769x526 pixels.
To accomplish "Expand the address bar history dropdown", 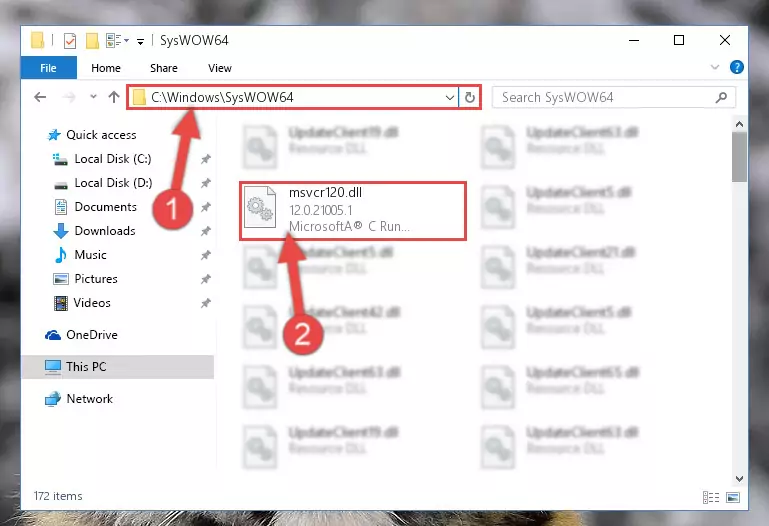I will click(449, 97).
